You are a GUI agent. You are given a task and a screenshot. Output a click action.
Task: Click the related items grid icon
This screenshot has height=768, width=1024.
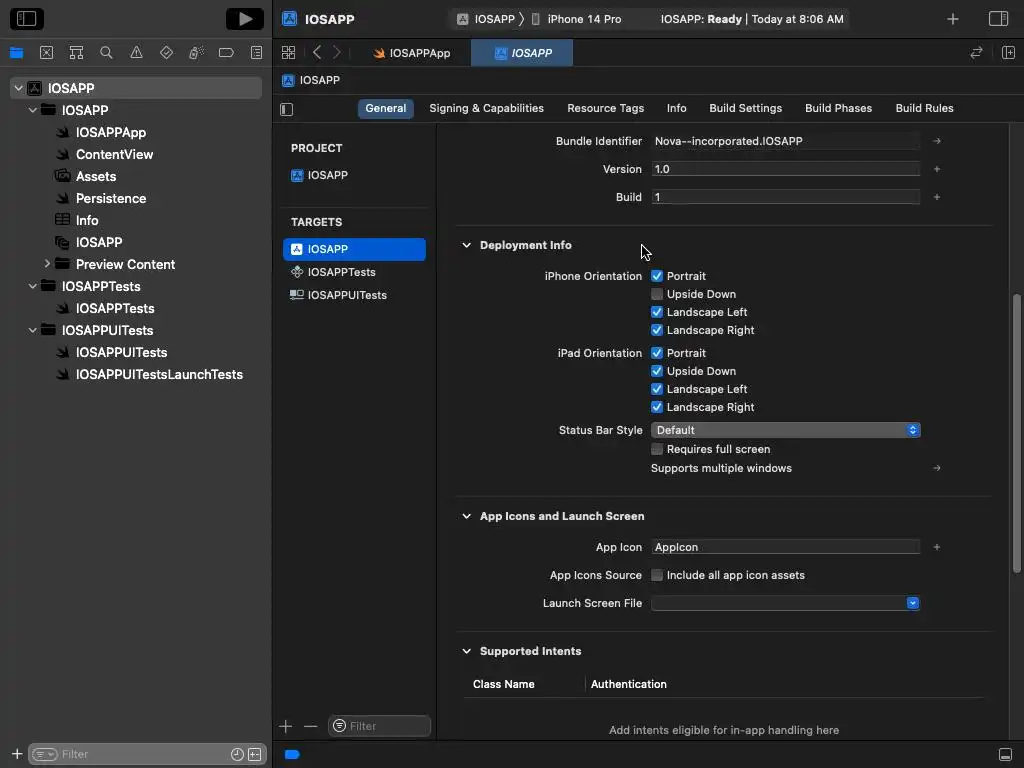pyautogui.click(x=288, y=53)
